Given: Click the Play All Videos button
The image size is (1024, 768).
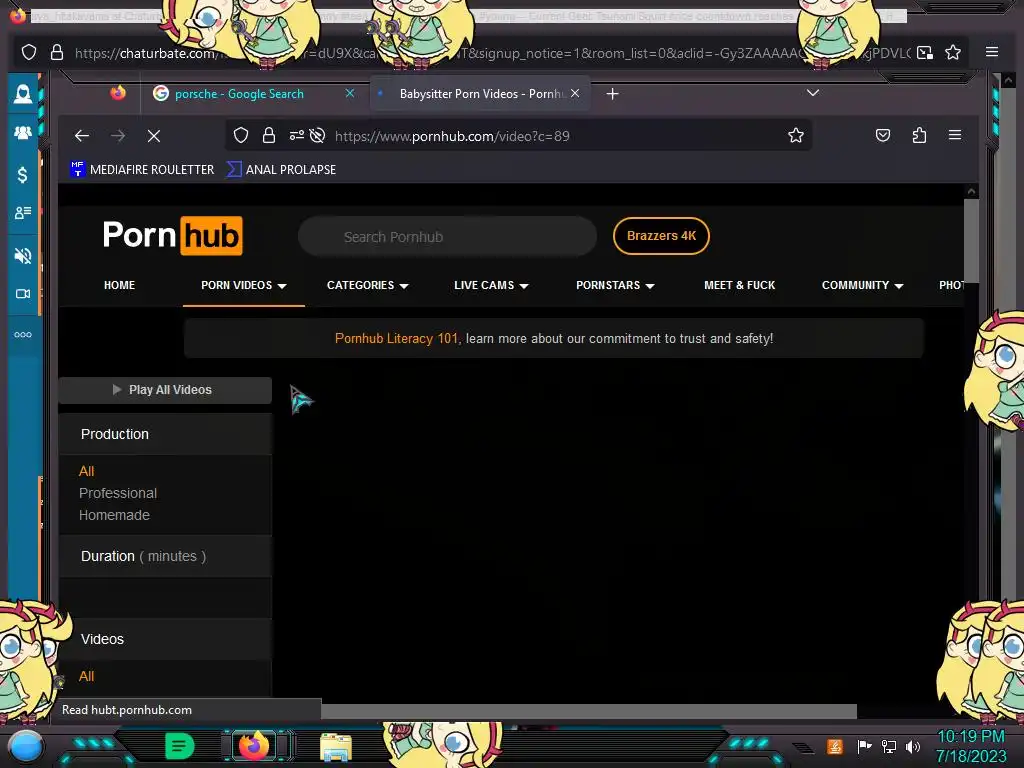Looking at the screenshot, I should pyautogui.click(x=165, y=390).
